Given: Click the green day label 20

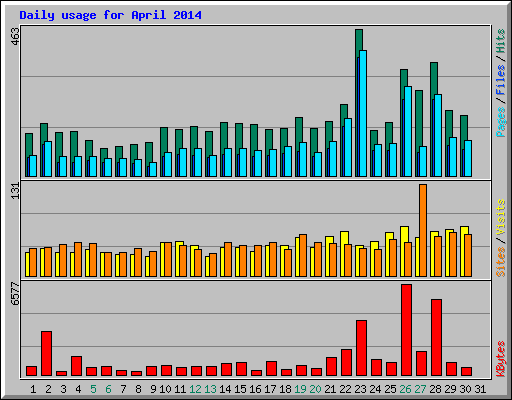Looking at the screenshot, I should pos(315,389).
